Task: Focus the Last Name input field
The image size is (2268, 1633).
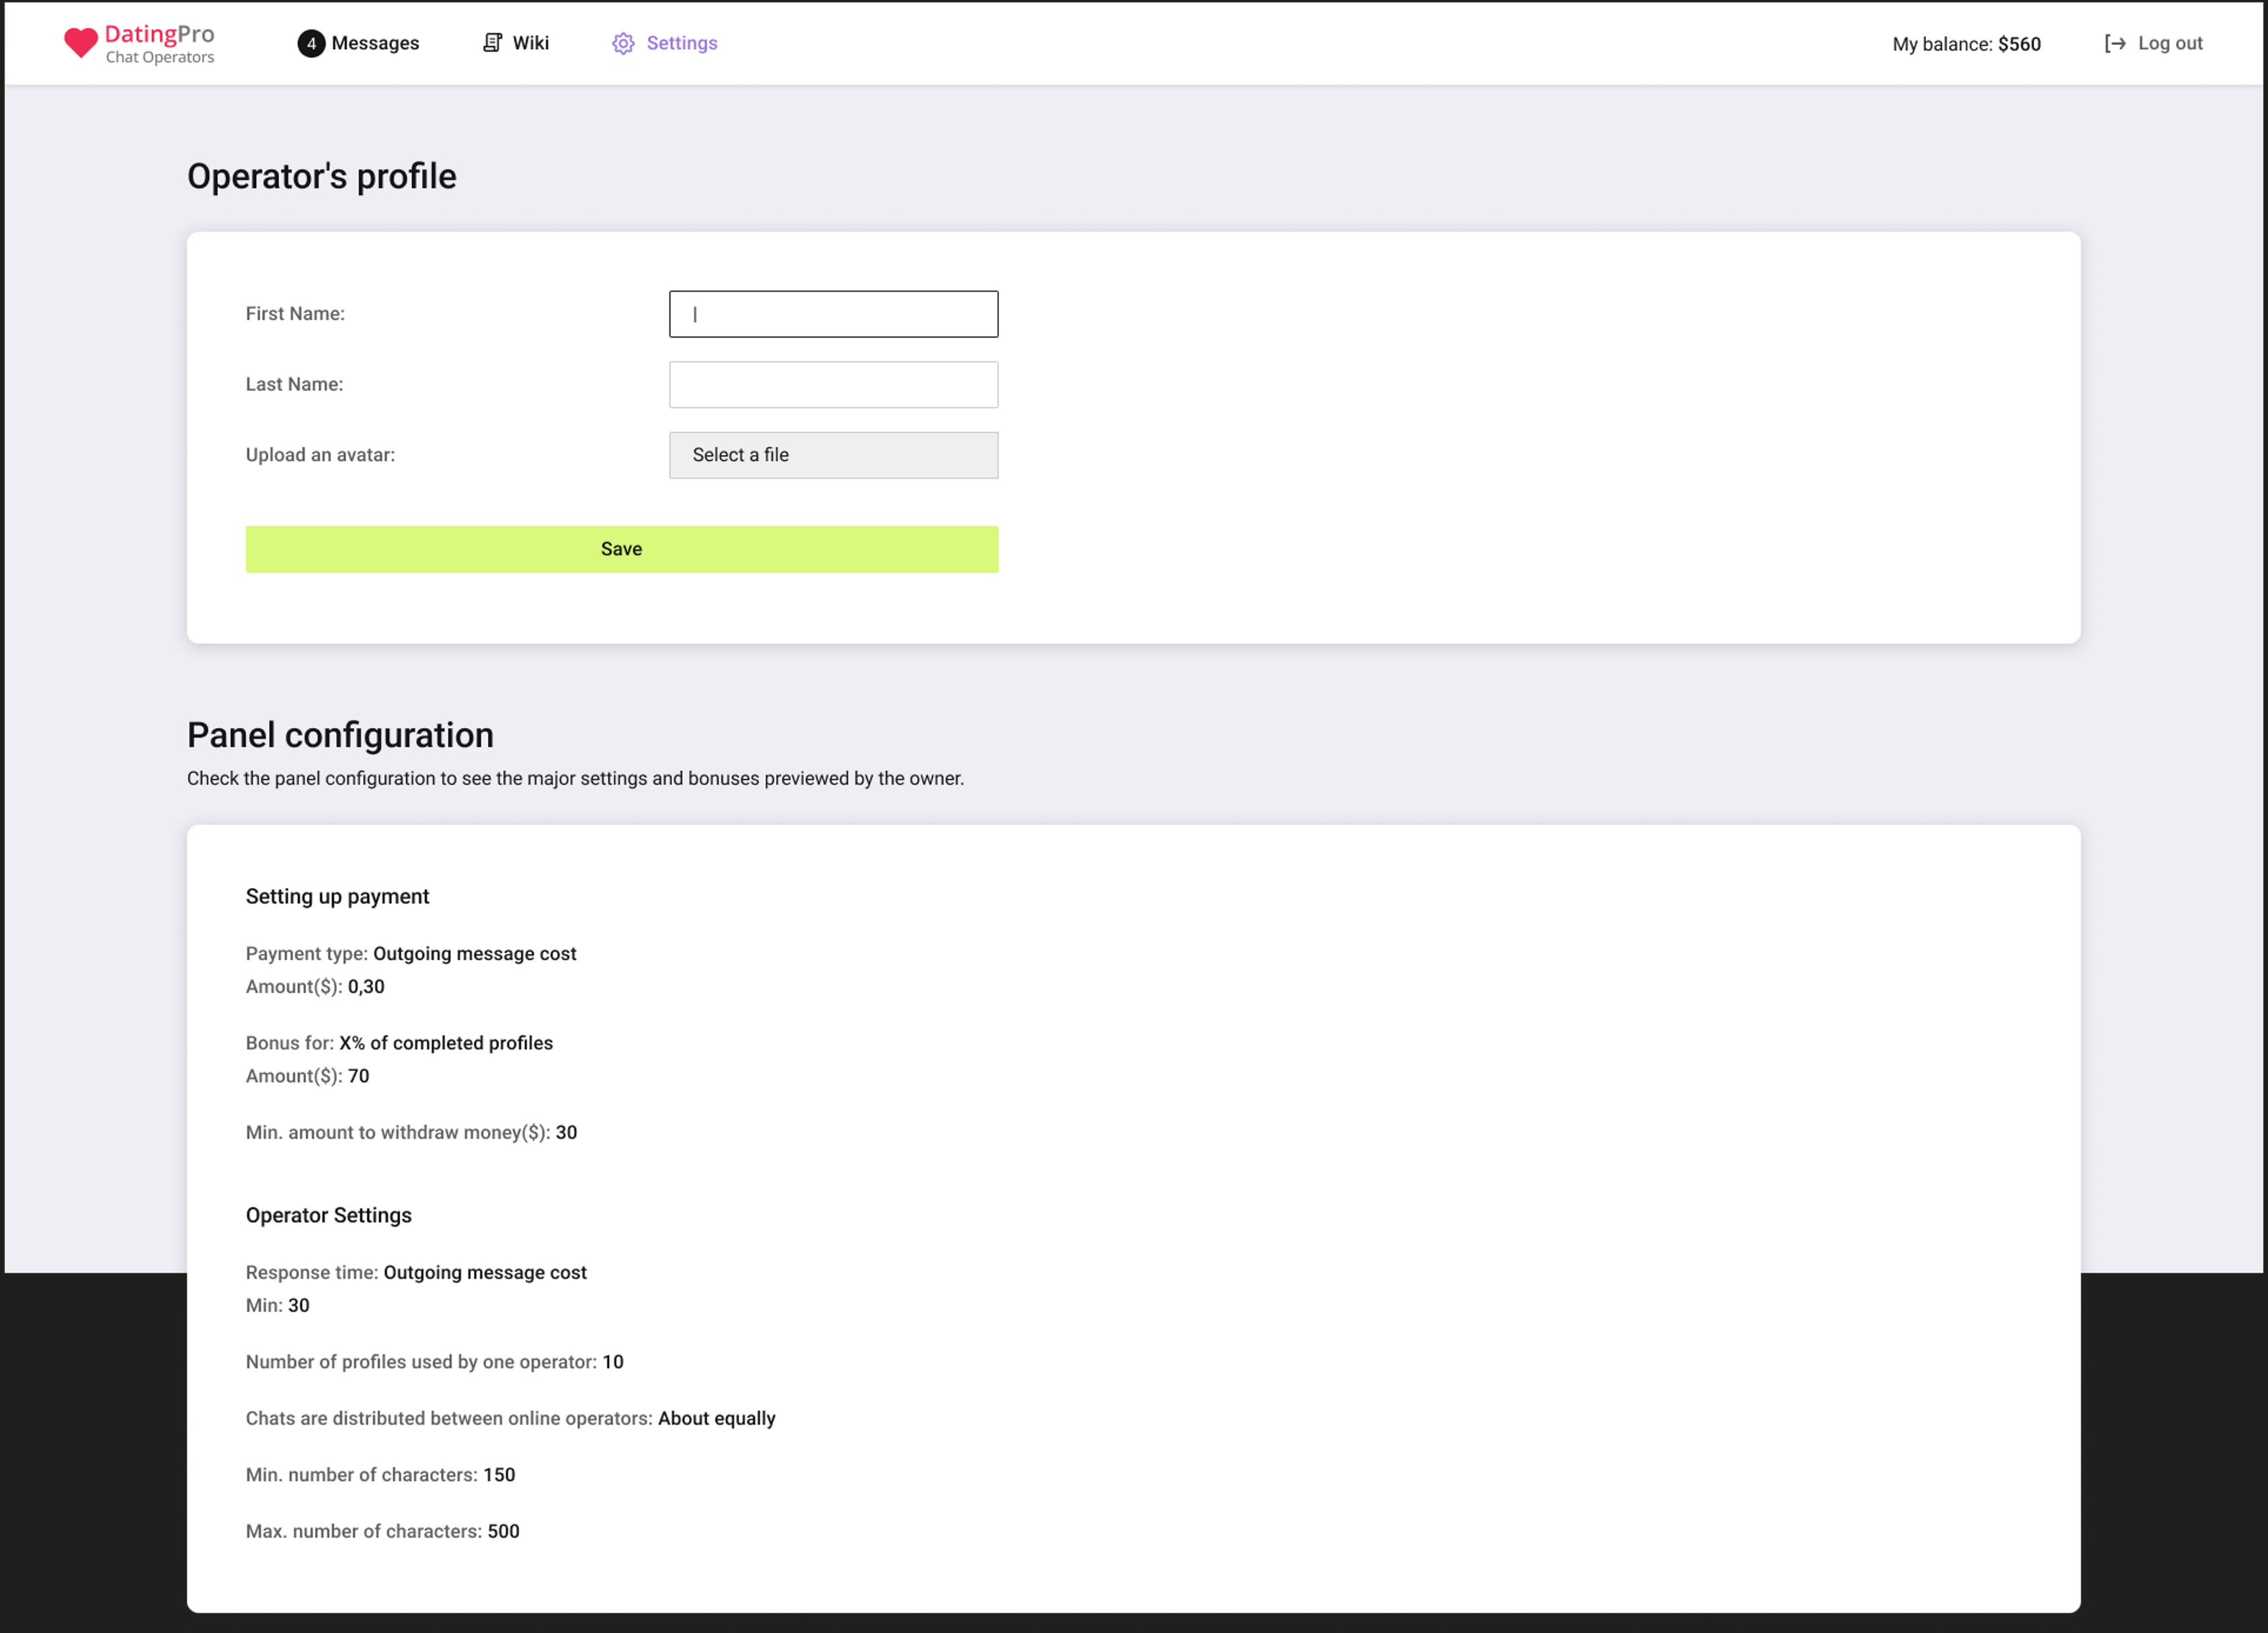Action: pos(833,384)
